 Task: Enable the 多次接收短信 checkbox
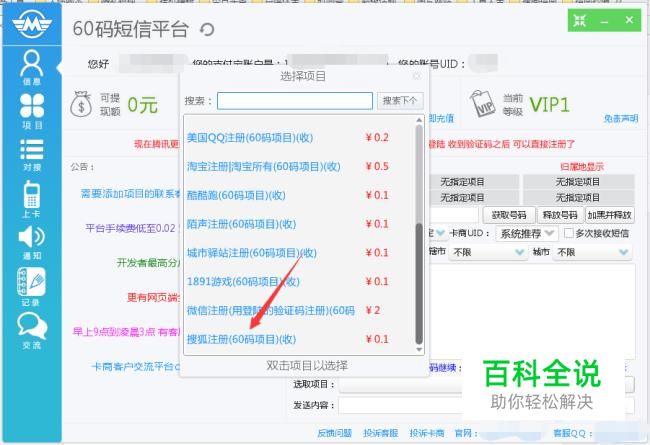click(x=569, y=233)
